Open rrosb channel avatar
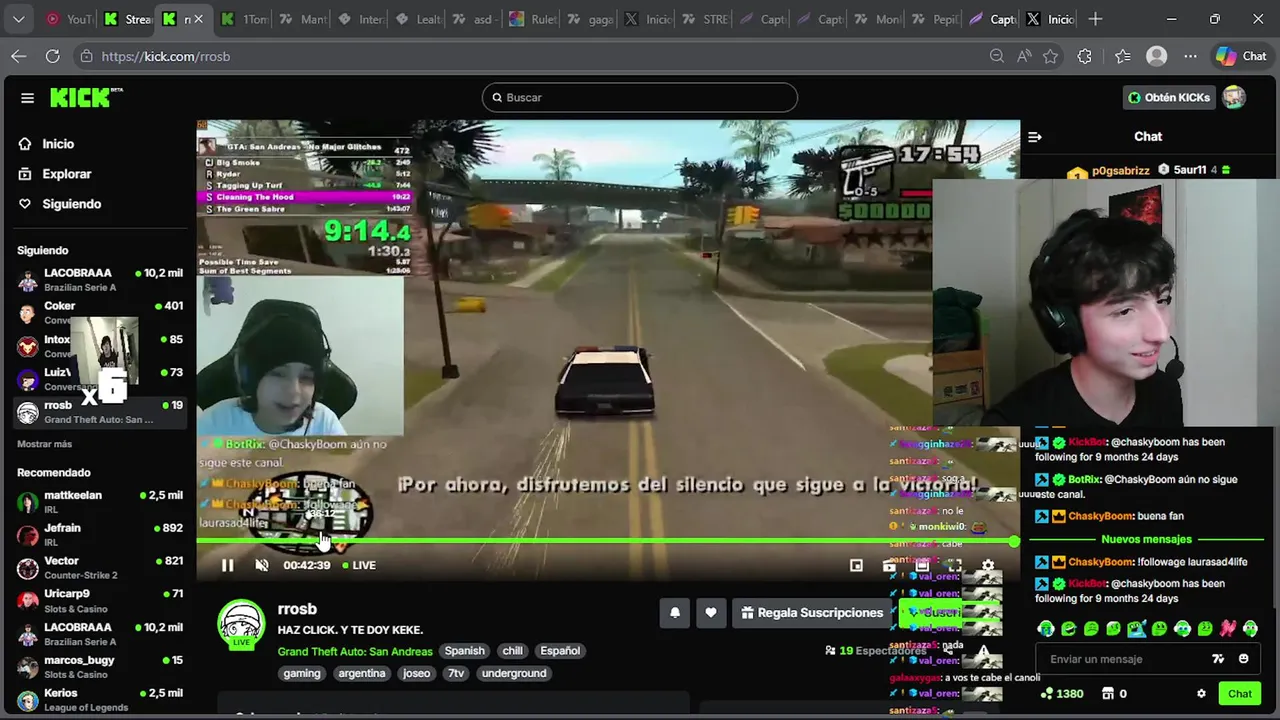This screenshot has width=1280, height=720. click(x=241, y=625)
